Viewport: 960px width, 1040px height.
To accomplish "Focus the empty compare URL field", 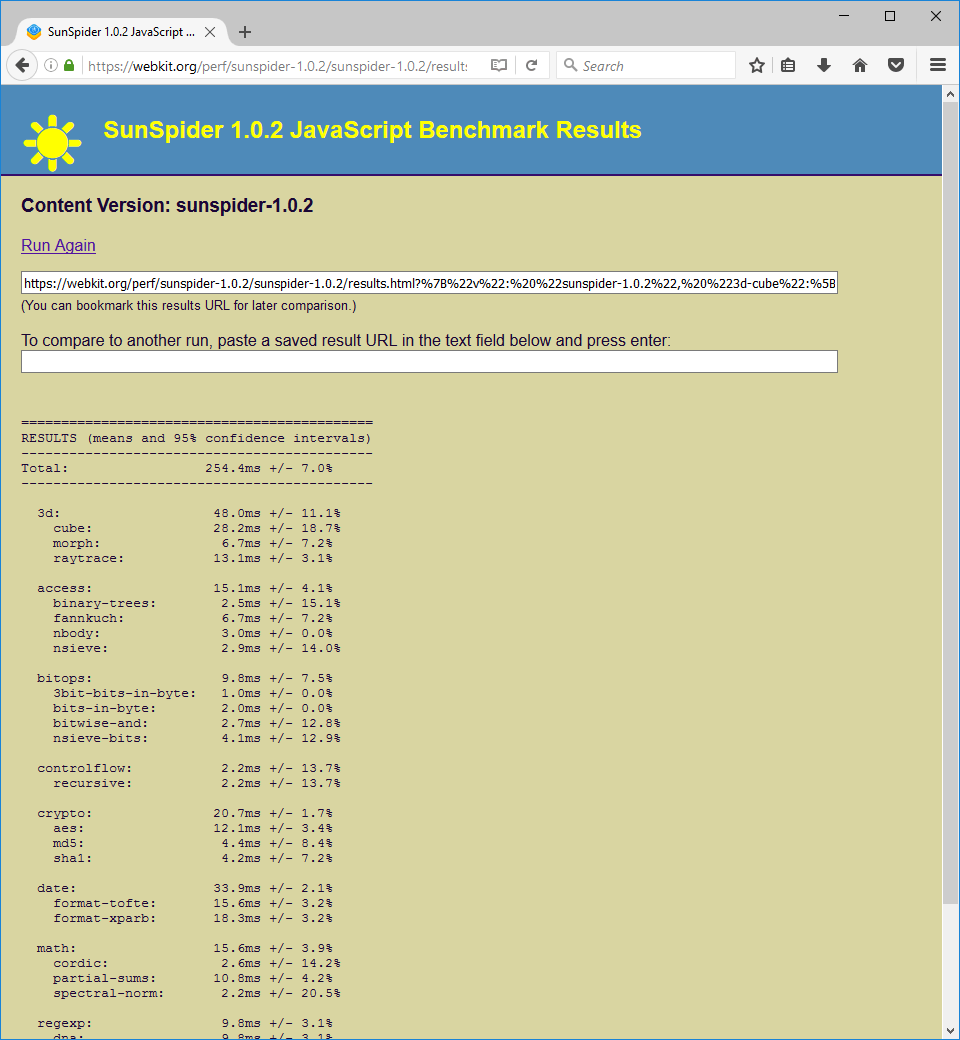I will point(429,361).
